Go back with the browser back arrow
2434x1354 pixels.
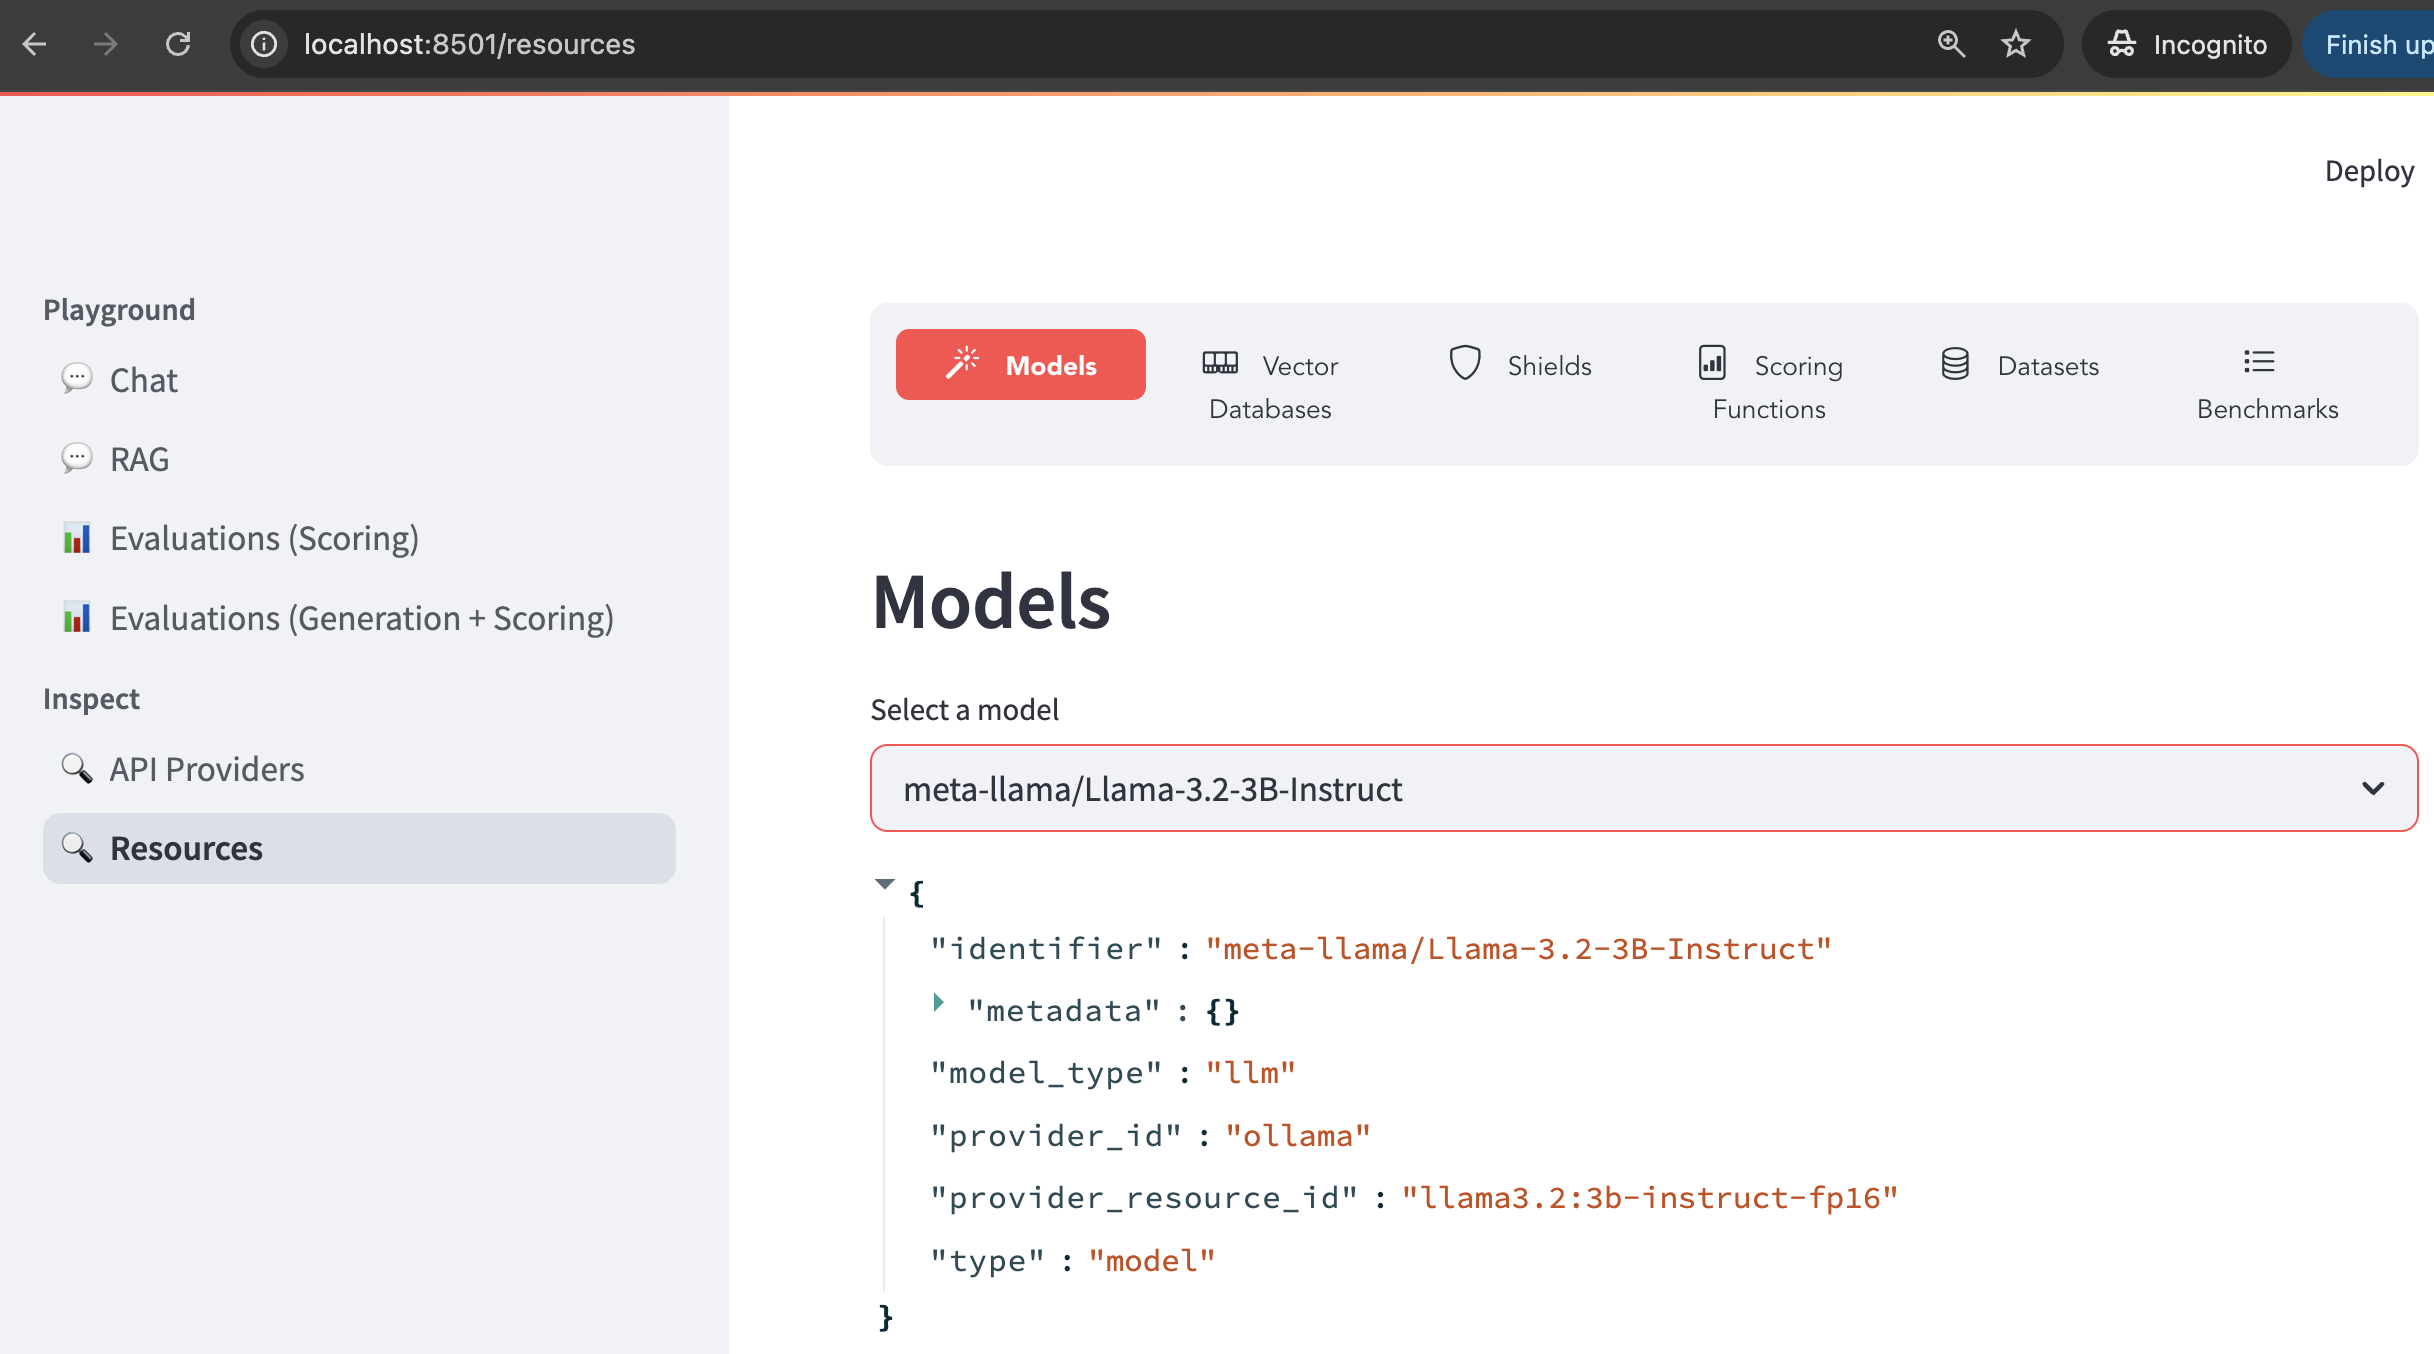pos(35,44)
